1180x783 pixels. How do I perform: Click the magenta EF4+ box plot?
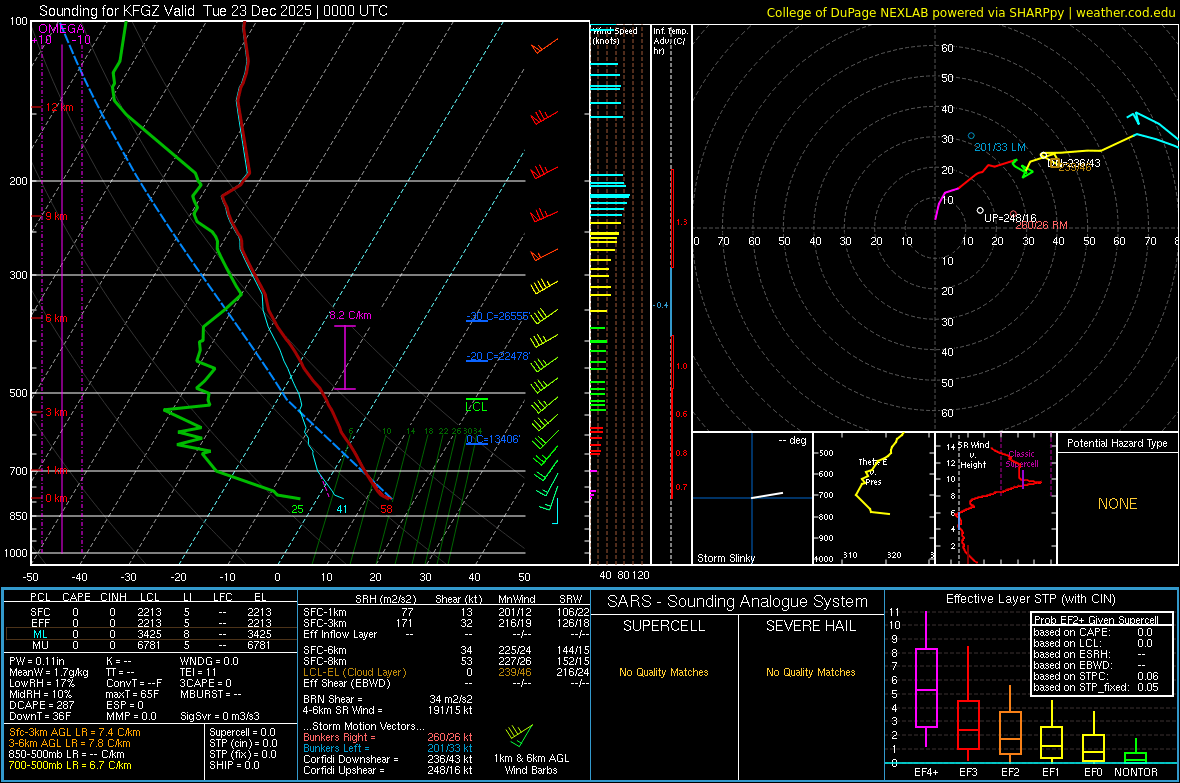pos(926,681)
